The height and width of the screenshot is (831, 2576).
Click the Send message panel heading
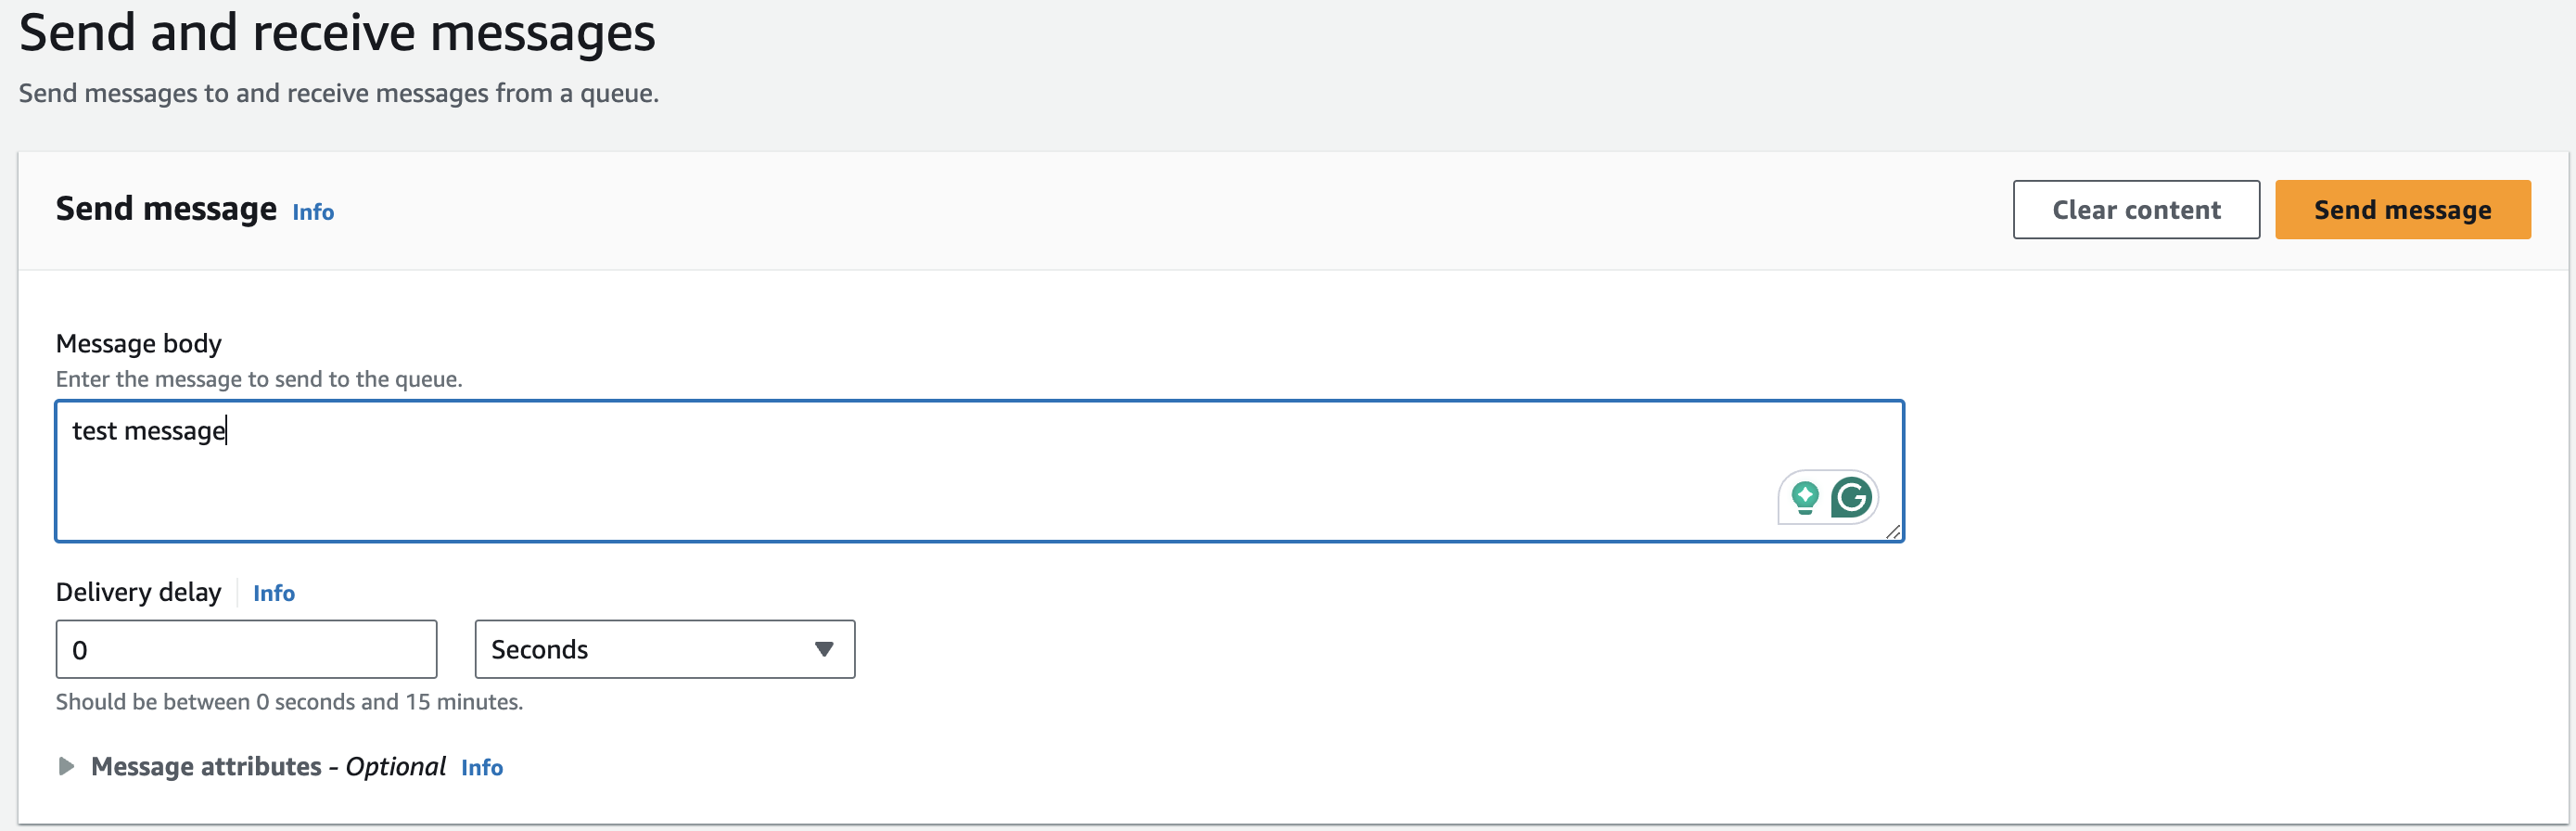pyautogui.click(x=166, y=209)
